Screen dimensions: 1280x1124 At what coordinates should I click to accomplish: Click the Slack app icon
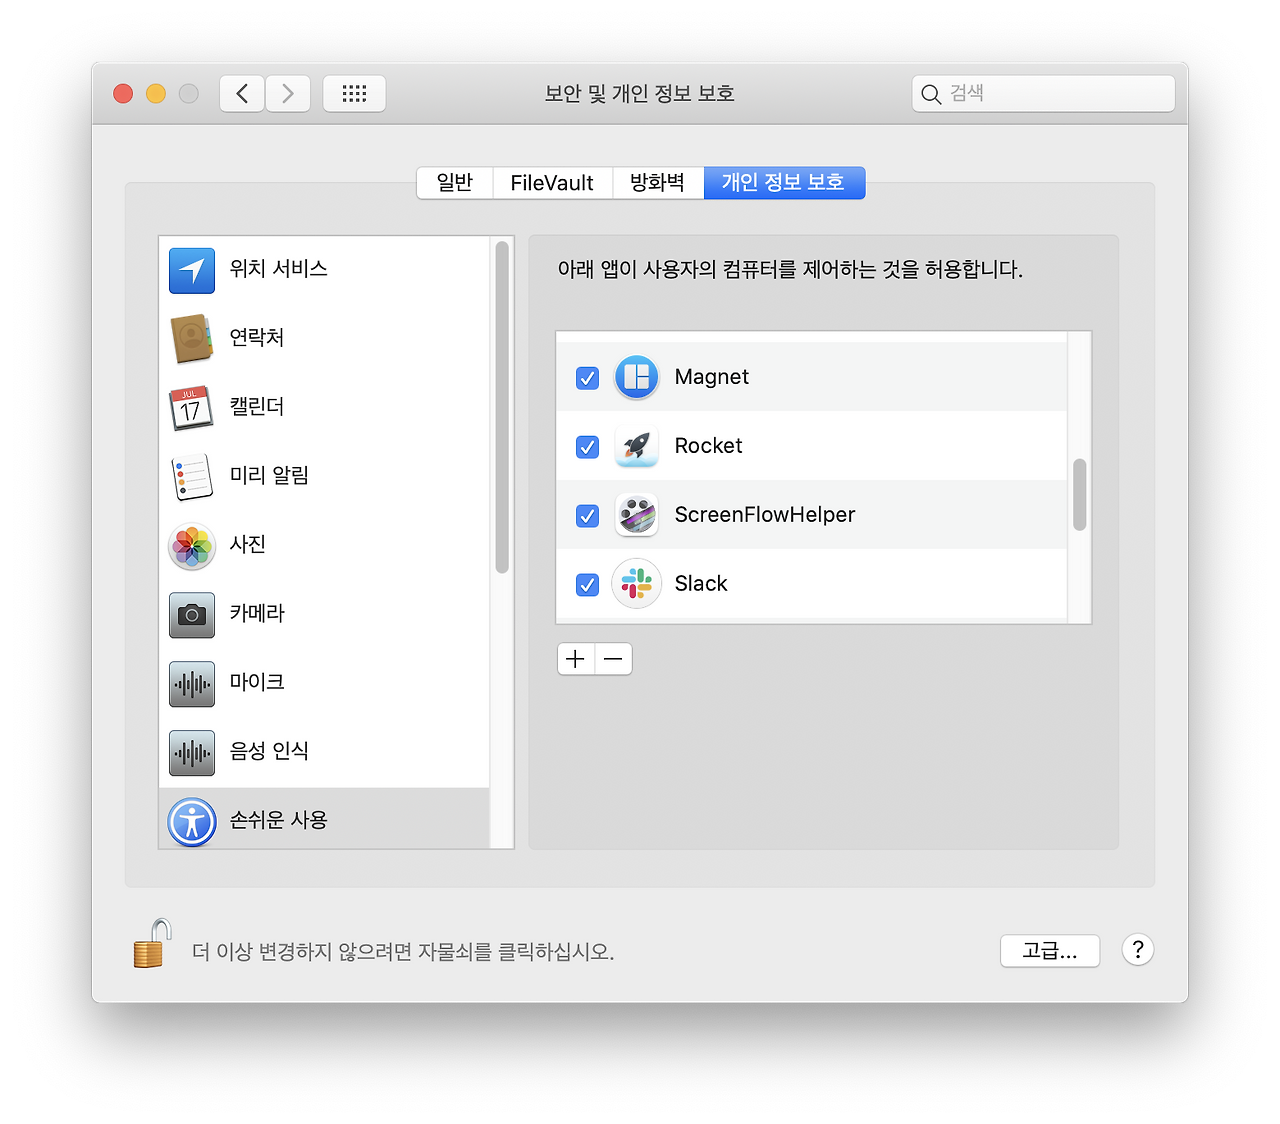(636, 584)
